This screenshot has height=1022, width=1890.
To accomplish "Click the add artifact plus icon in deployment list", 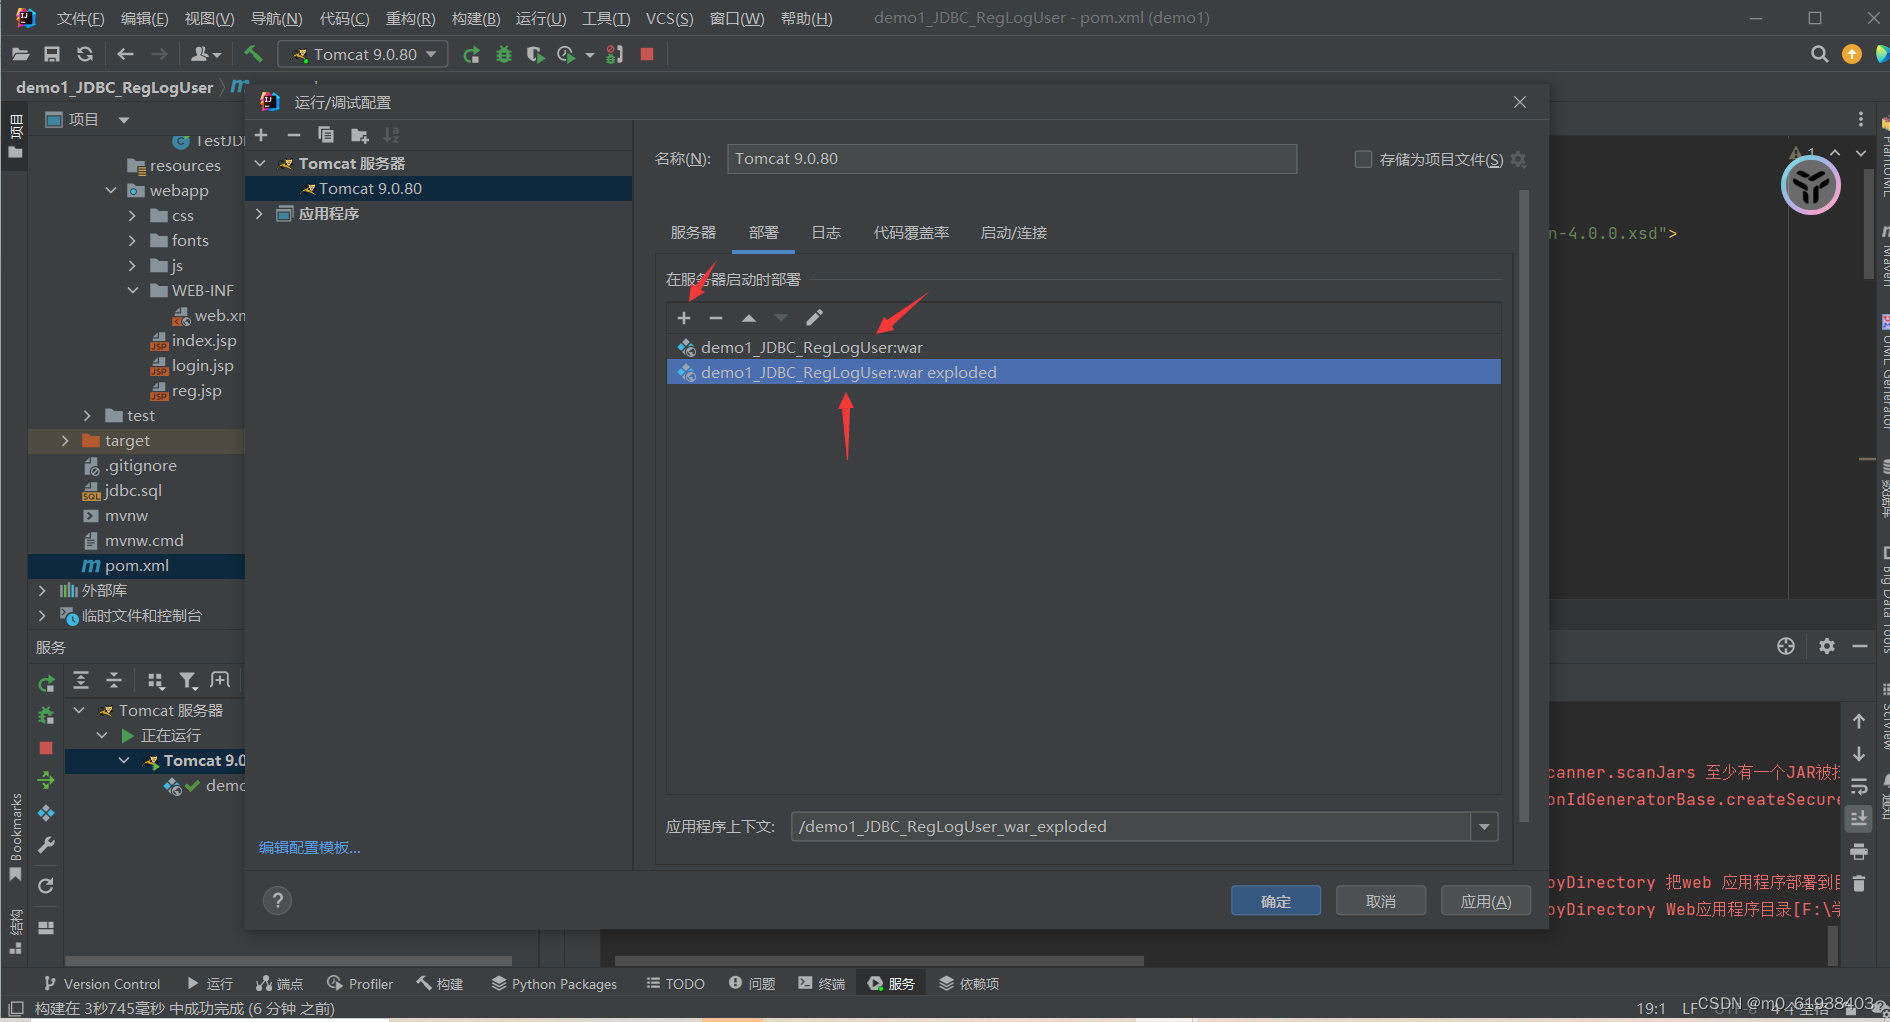I will [684, 318].
